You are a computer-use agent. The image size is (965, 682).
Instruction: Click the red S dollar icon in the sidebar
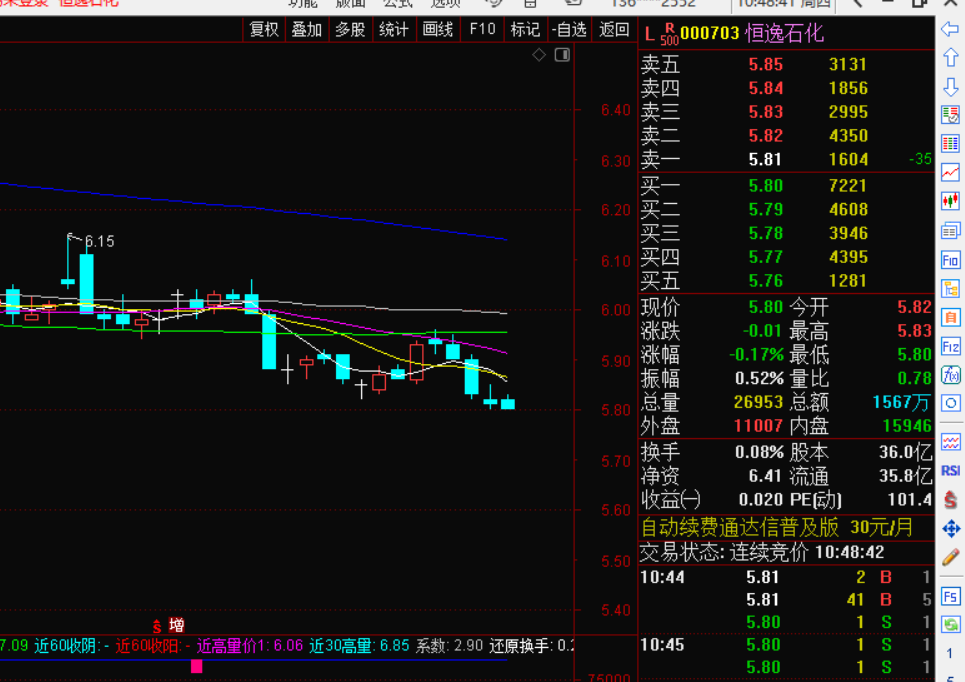click(950, 499)
